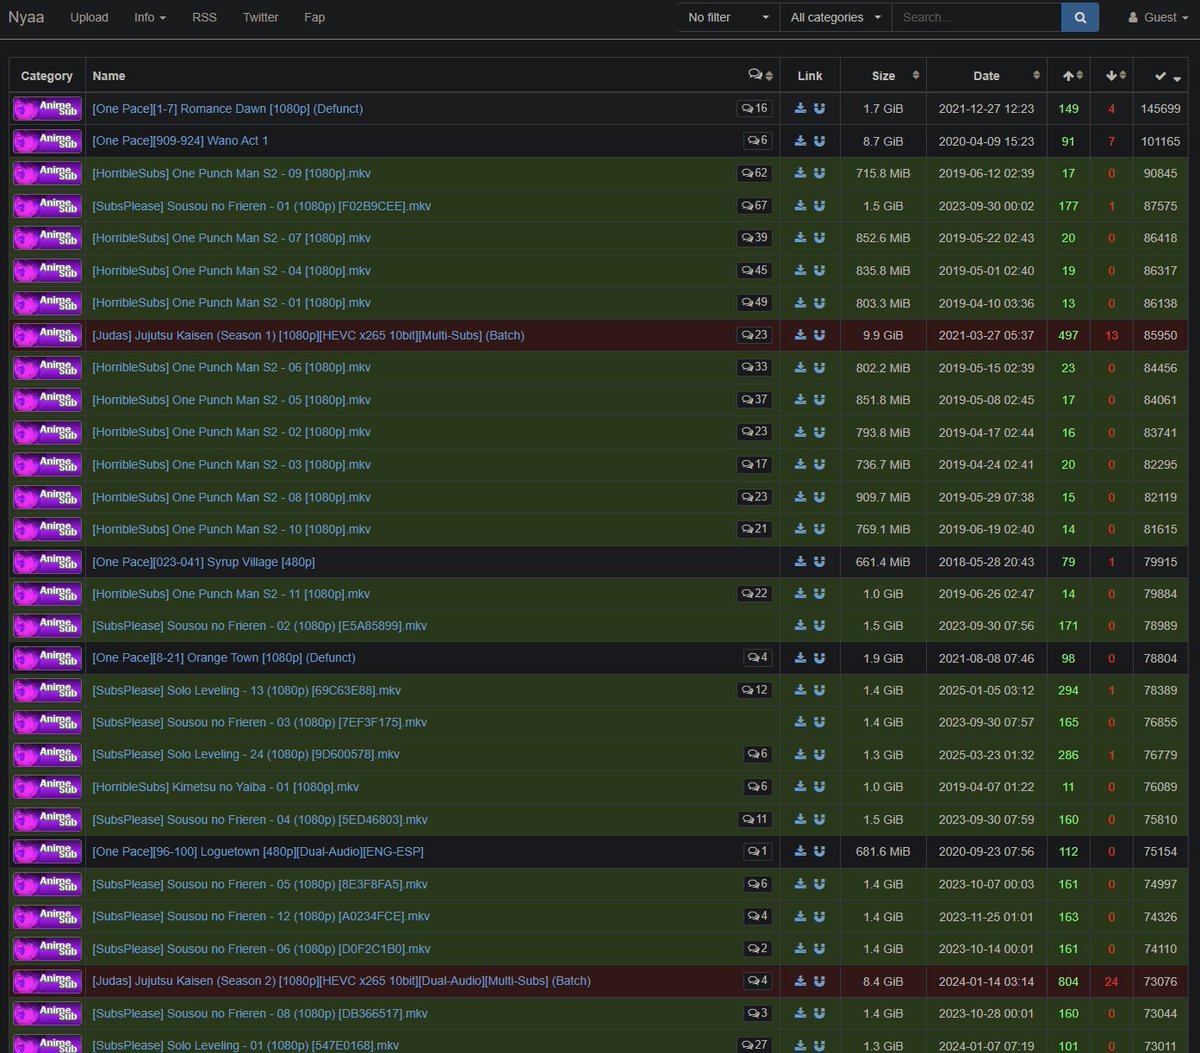The image size is (1200, 1053).
Task: Sort by comments count column icon
Action: [x=760, y=76]
